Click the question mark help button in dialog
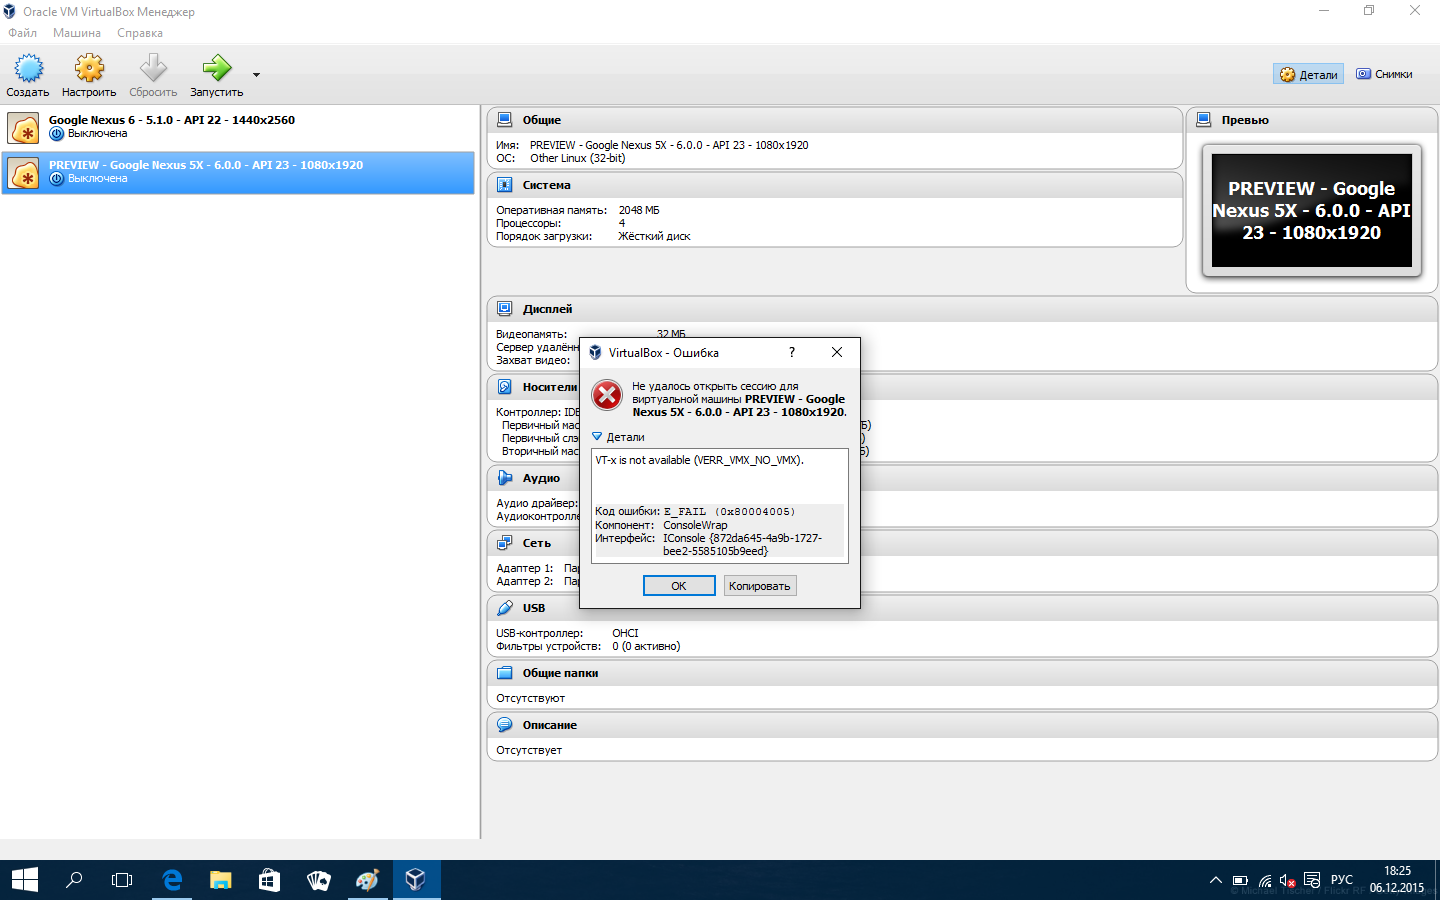The width and height of the screenshot is (1440, 900). click(x=791, y=352)
